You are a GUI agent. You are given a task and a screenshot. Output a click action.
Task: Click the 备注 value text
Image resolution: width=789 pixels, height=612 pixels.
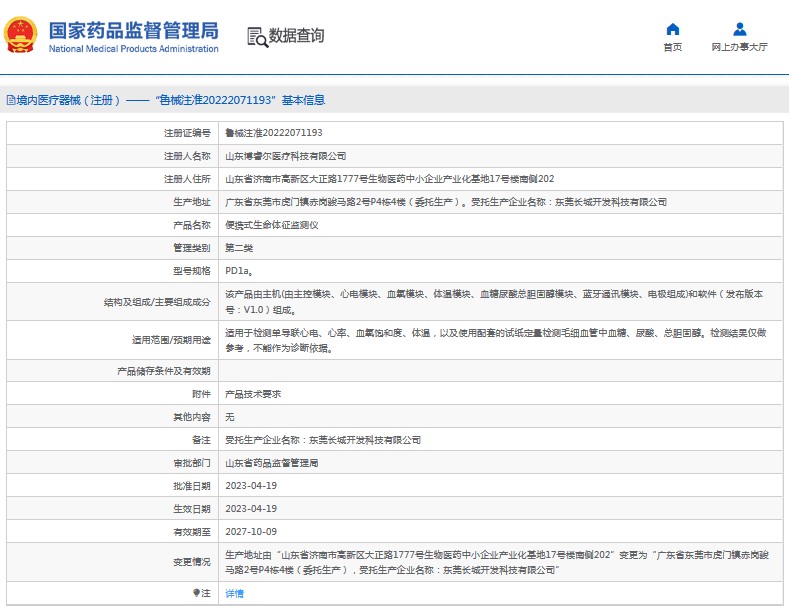pos(323,440)
